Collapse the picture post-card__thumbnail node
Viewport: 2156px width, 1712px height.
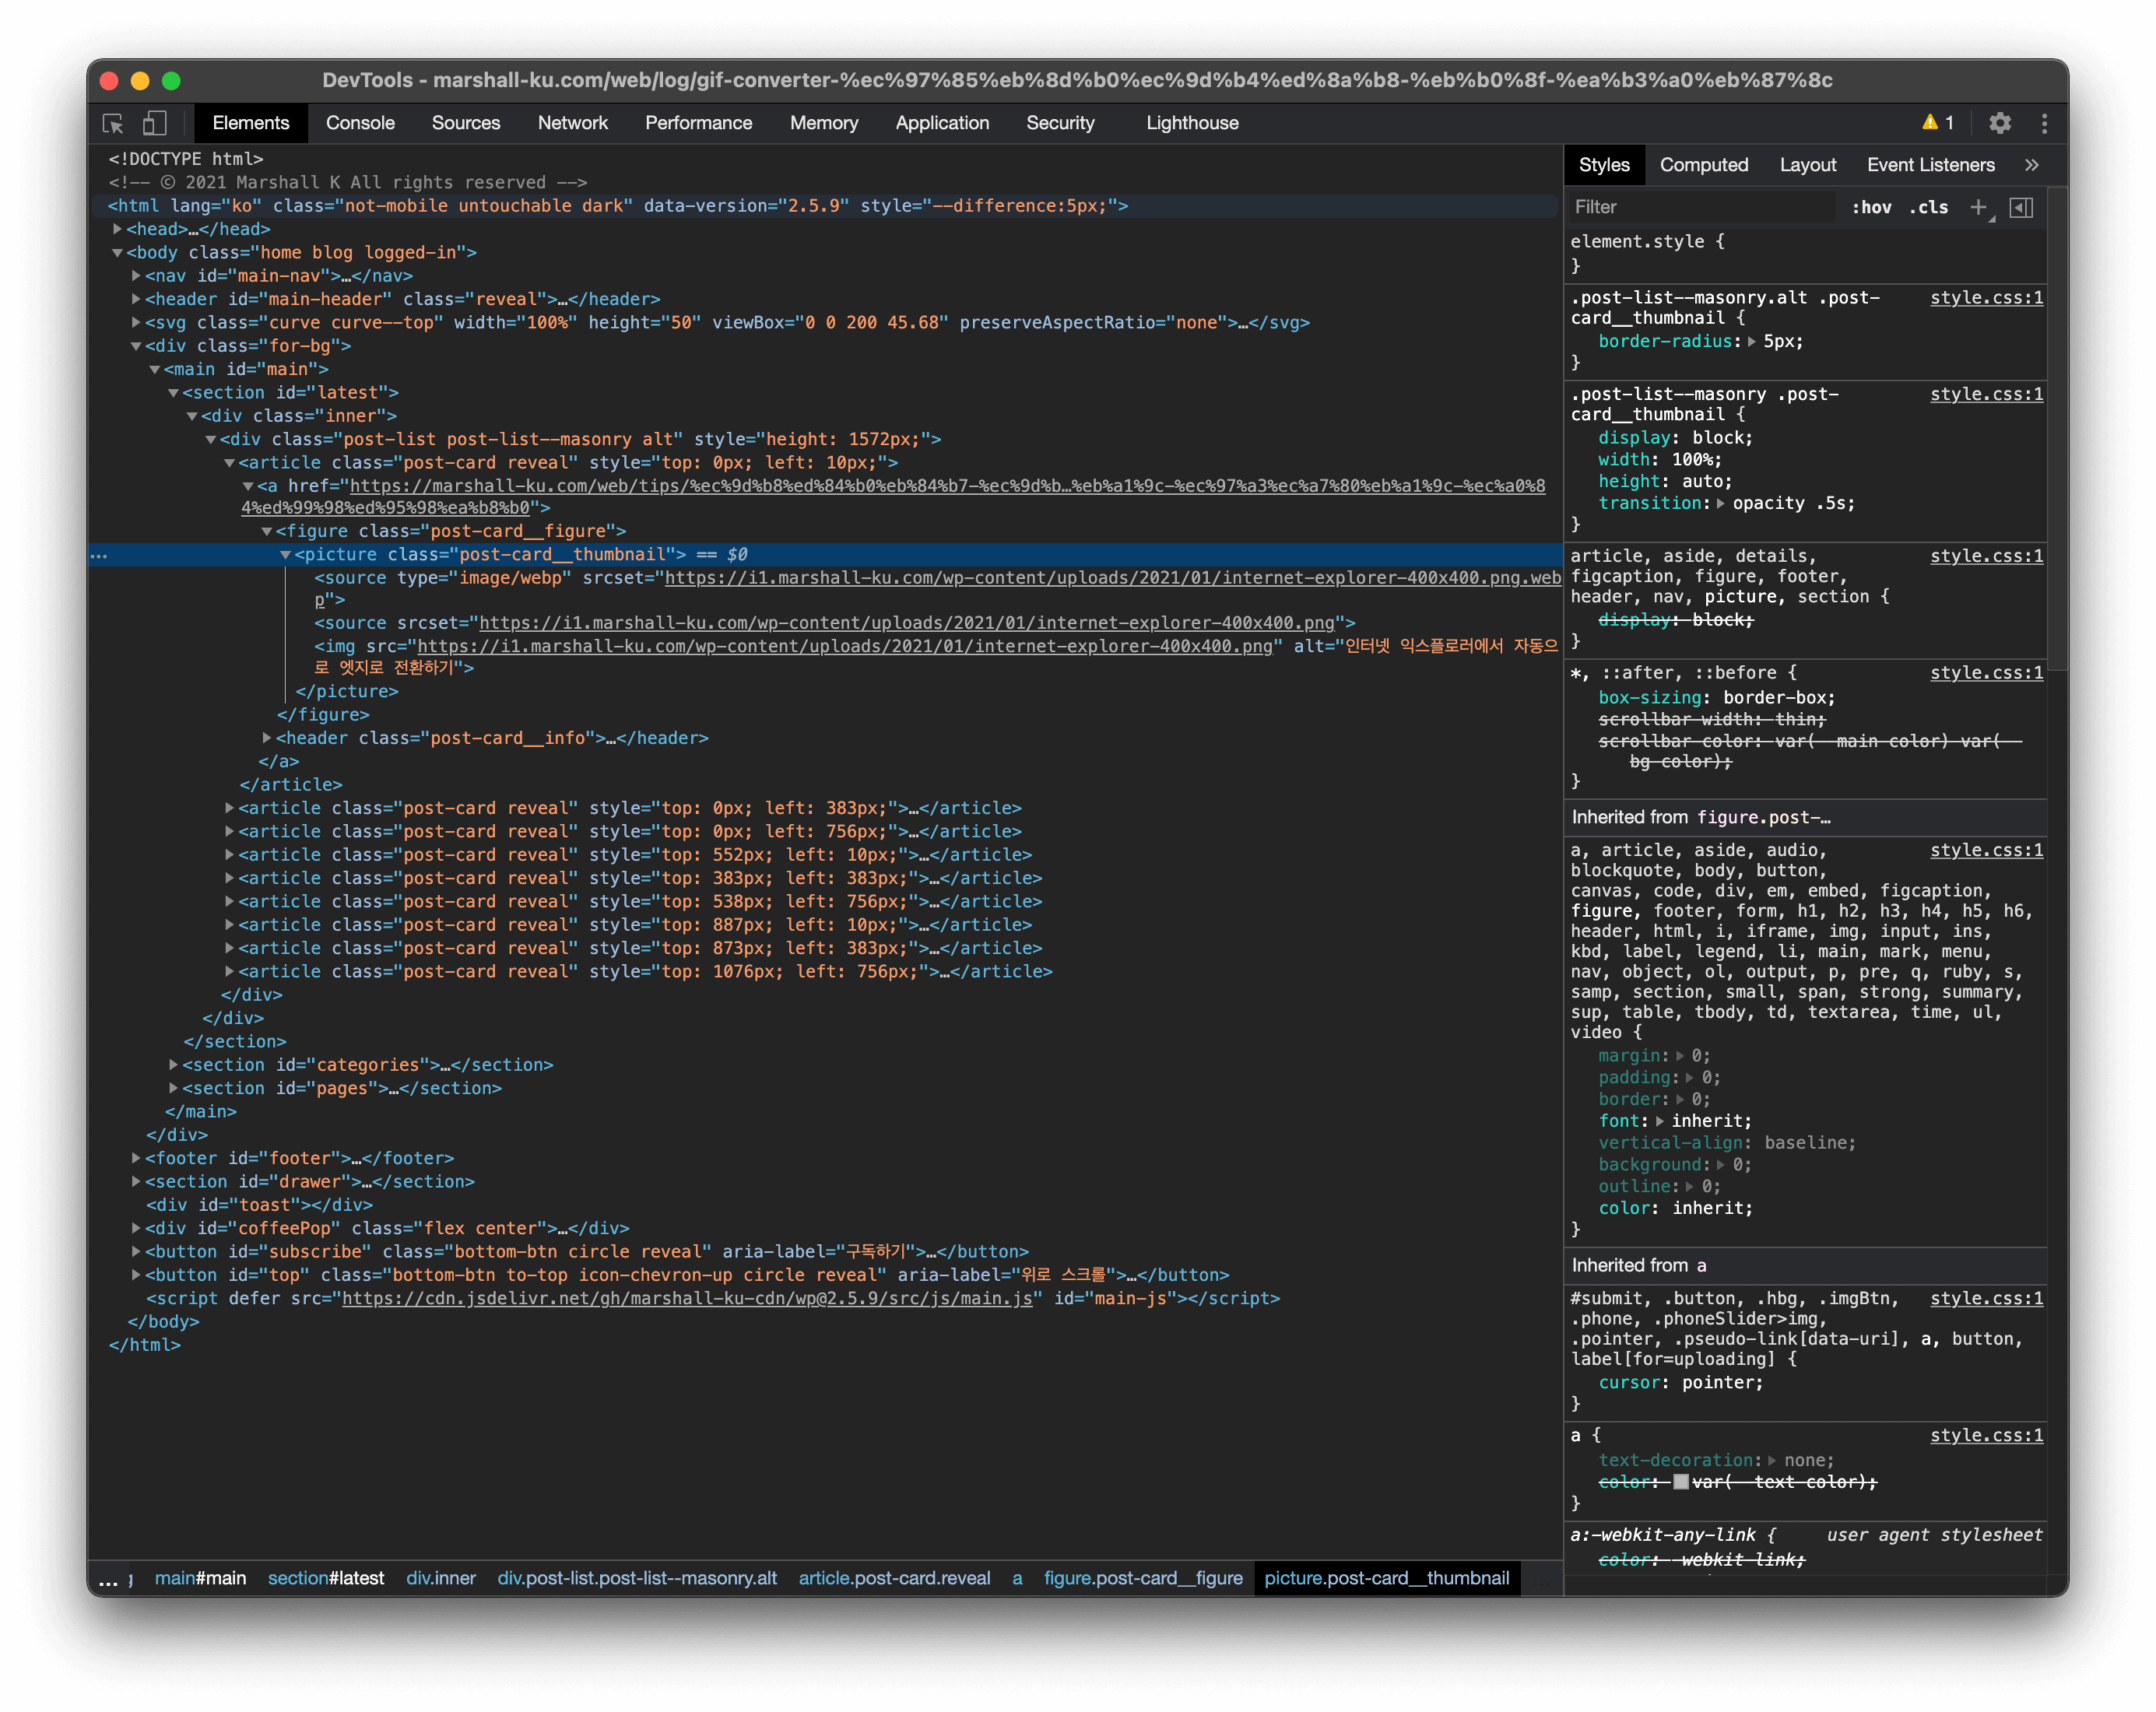click(285, 555)
